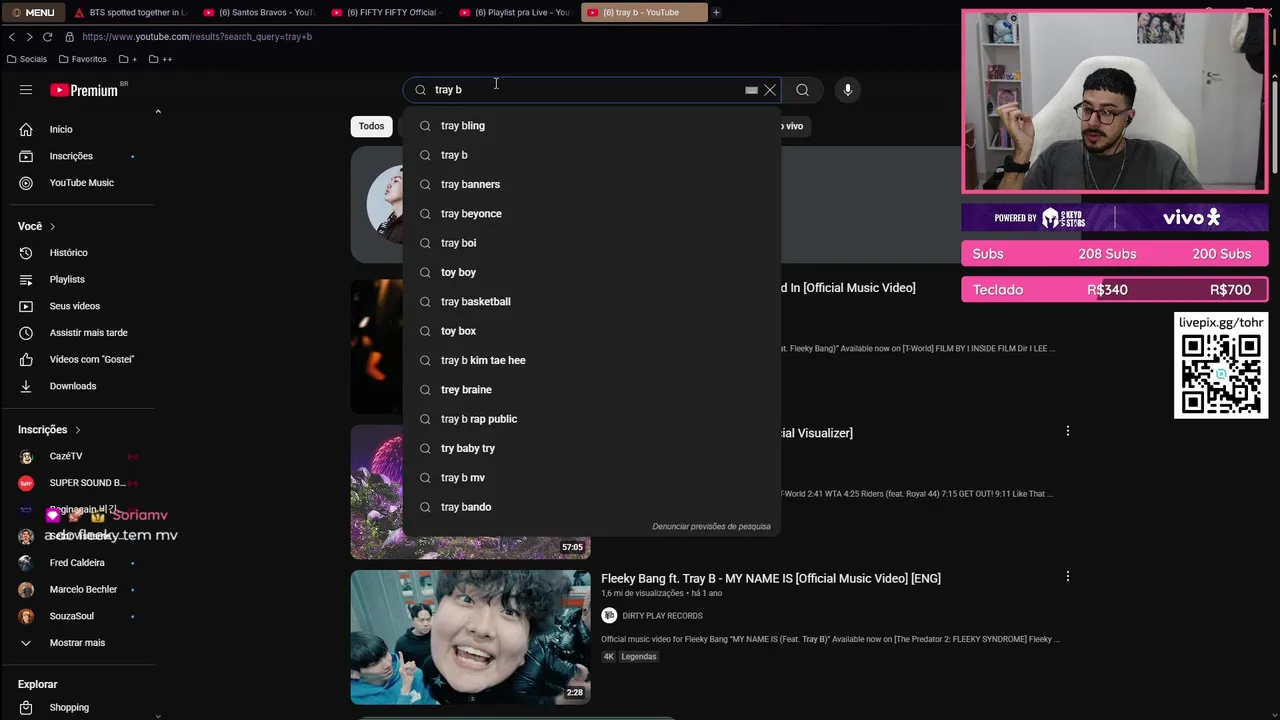Screen dimensions: 1280x720
Task: Click the address bar URL
Action: pyautogui.click(x=197, y=37)
